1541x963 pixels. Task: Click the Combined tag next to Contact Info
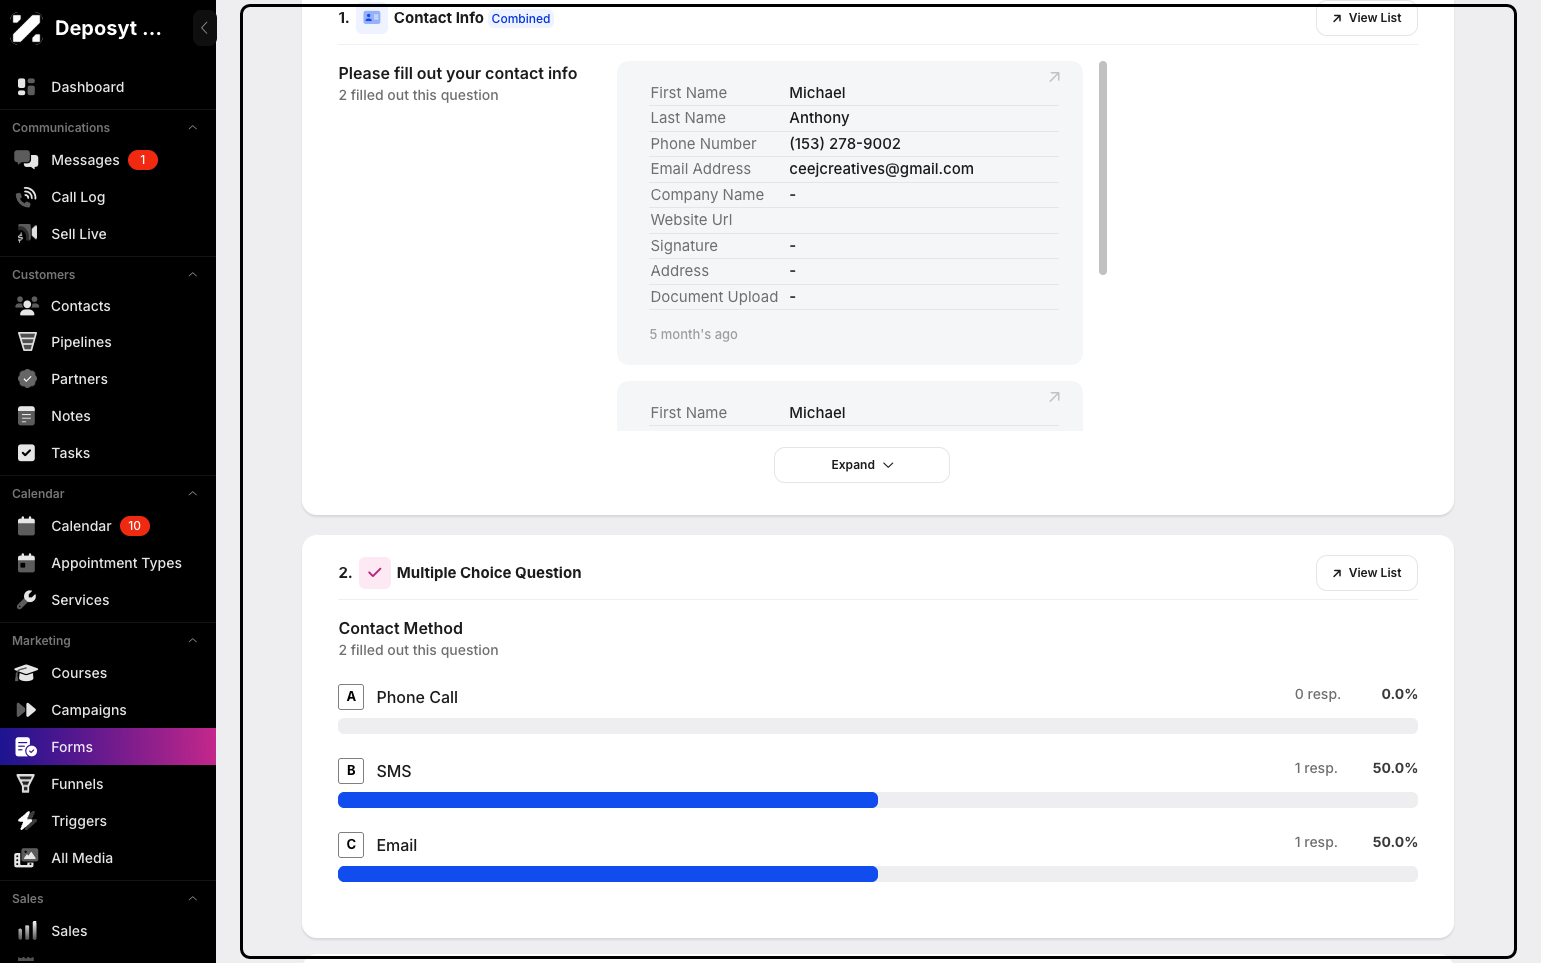pyautogui.click(x=521, y=19)
